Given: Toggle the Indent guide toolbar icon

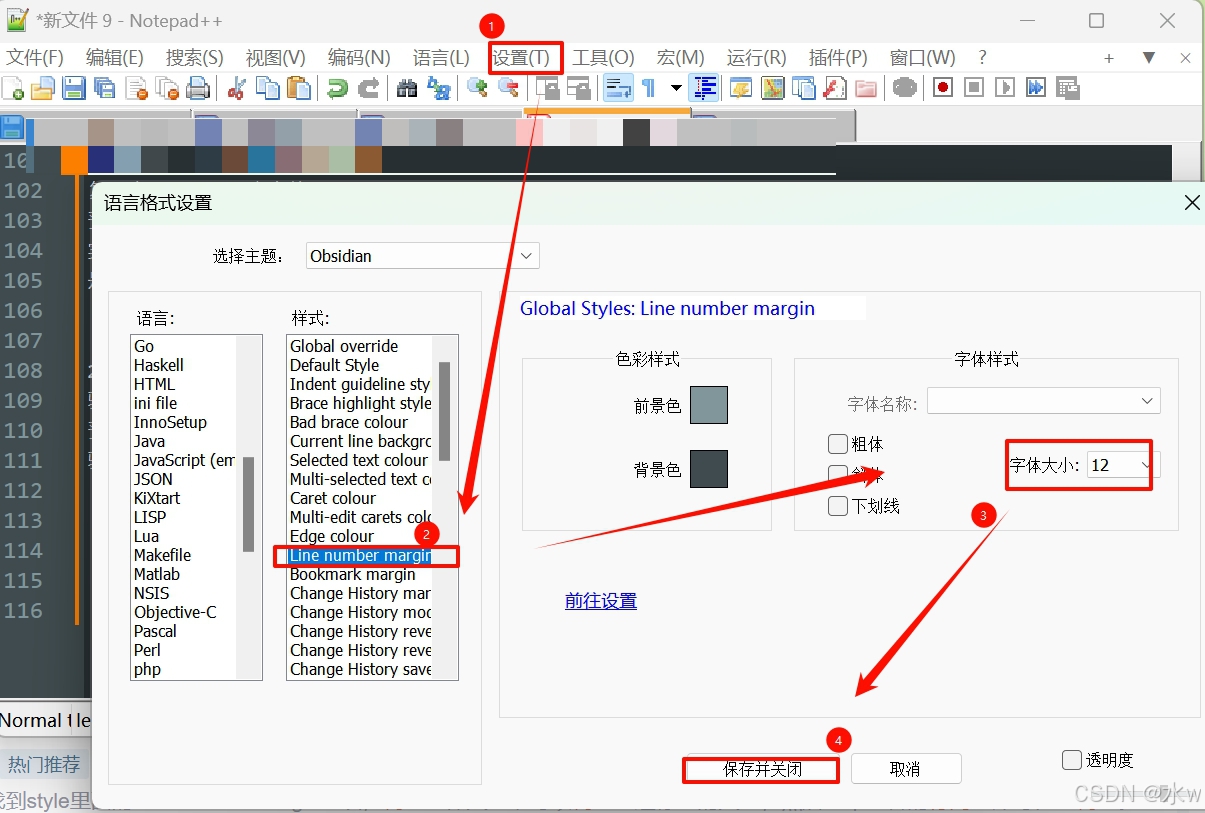Looking at the screenshot, I should tap(705, 88).
